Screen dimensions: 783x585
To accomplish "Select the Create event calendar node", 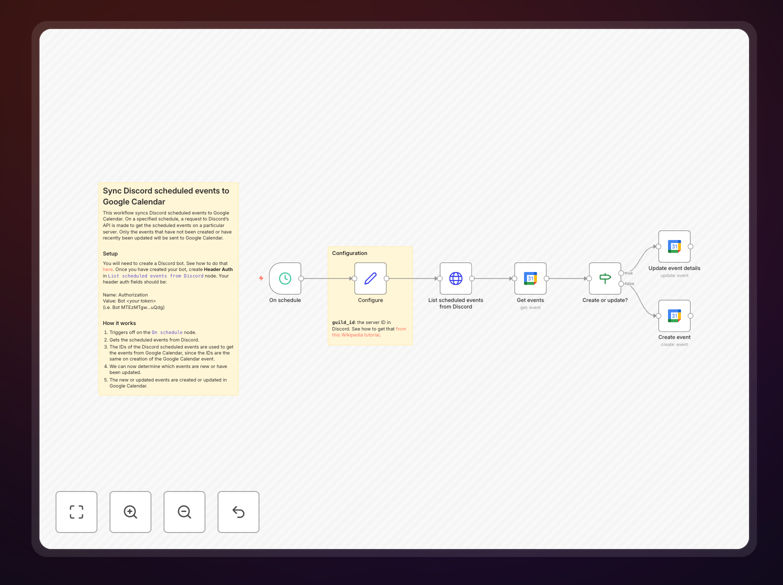I will tap(674, 316).
